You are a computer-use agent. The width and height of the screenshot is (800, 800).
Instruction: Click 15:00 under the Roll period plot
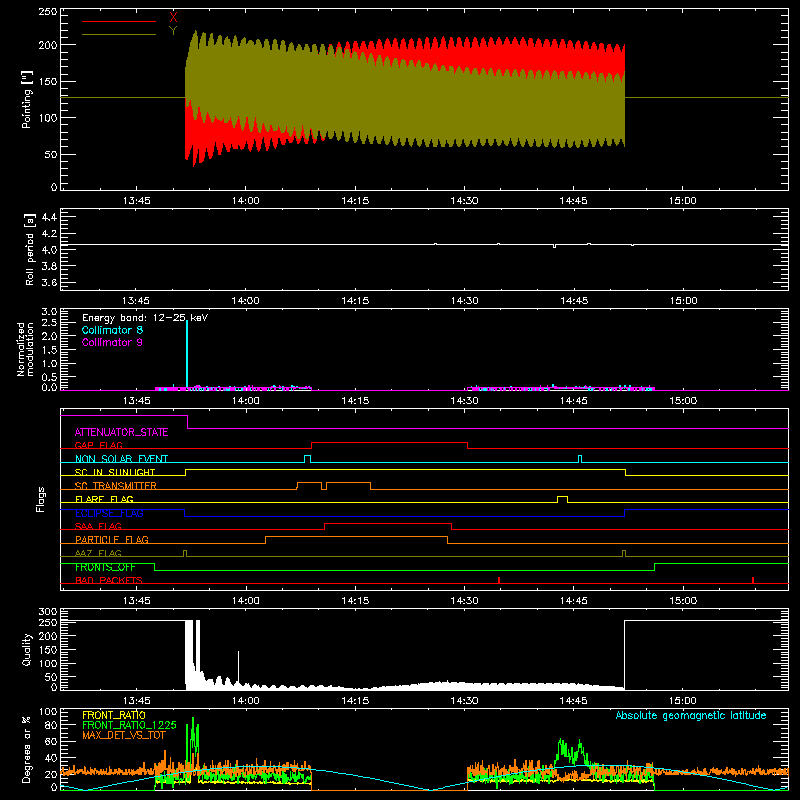tap(683, 301)
